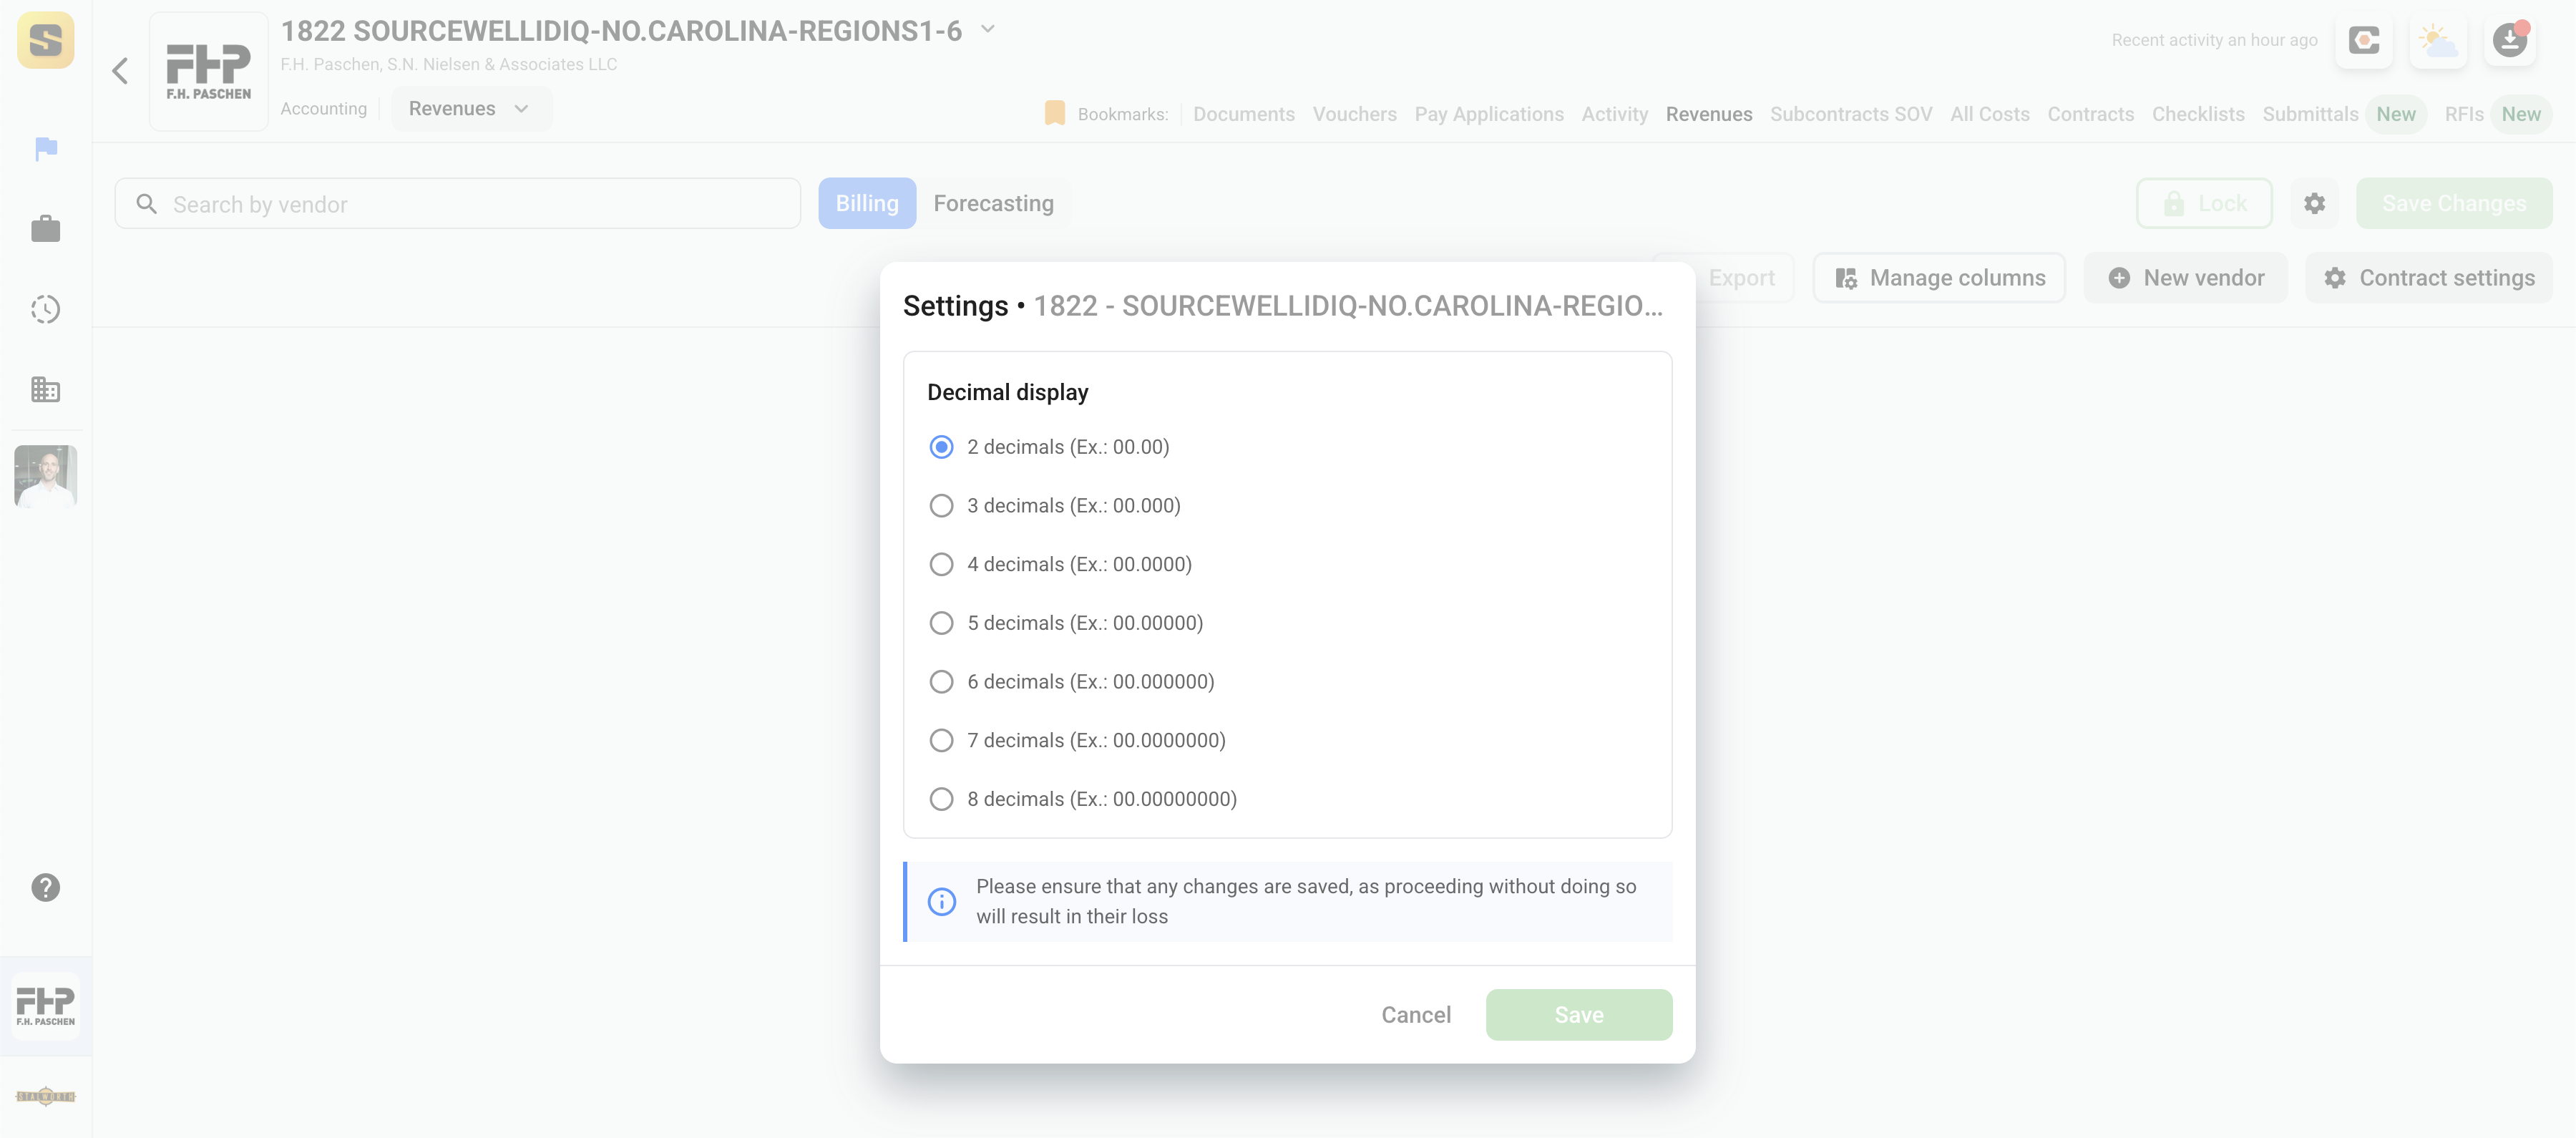This screenshot has height=1138, width=2576.
Task: Click the Save Changes button
Action: [x=2454, y=203]
